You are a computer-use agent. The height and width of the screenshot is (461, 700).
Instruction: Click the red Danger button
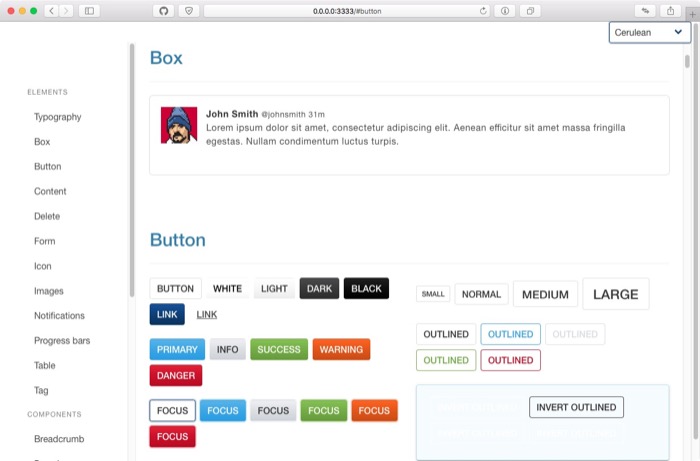click(x=176, y=376)
